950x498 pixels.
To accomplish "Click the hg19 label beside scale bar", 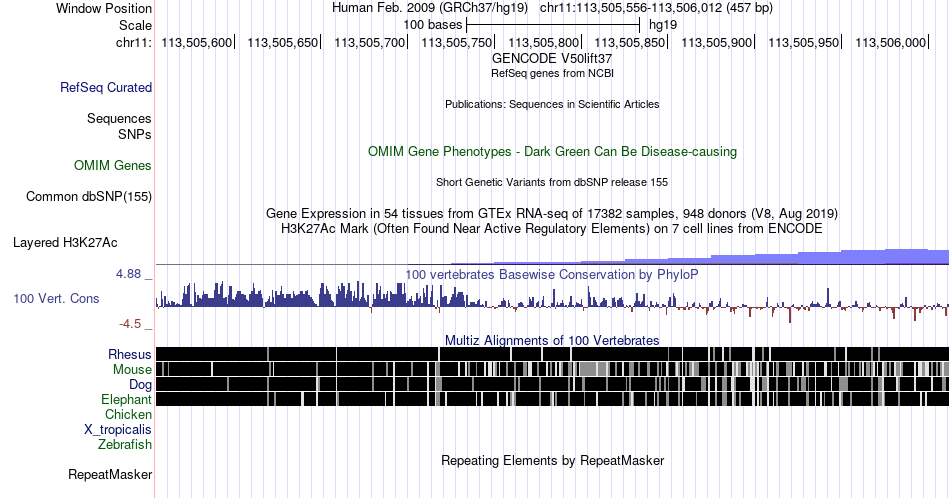I will pos(663,25).
